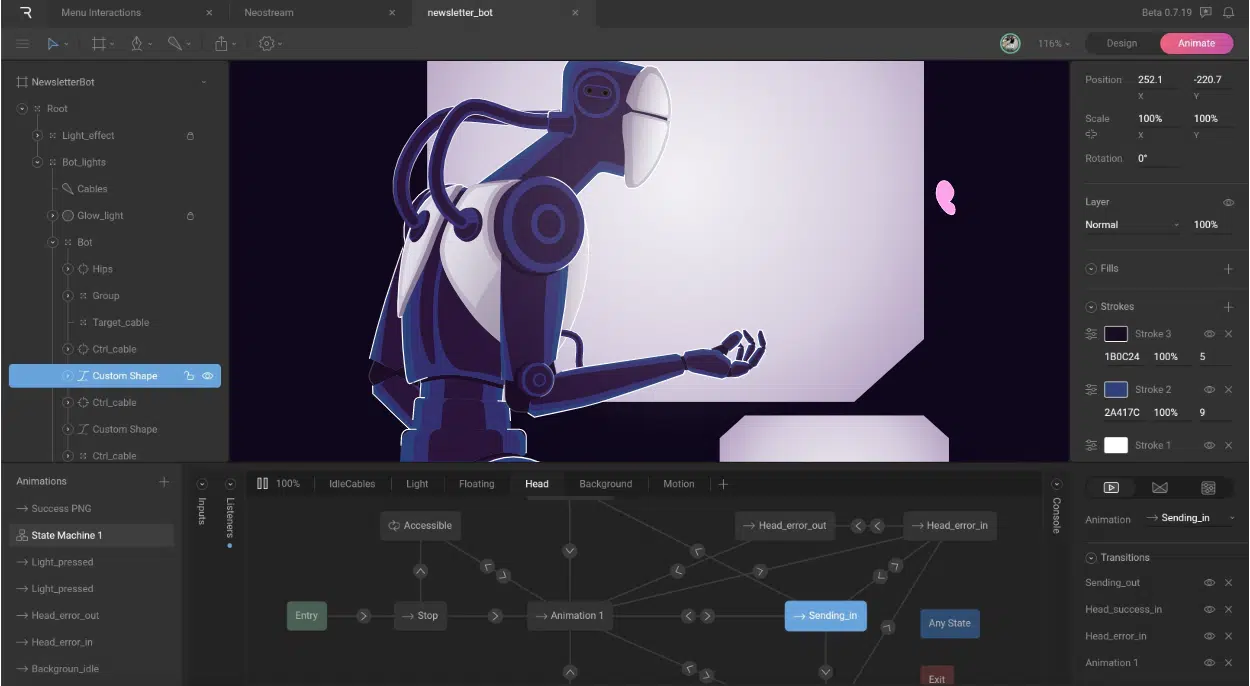
Task: Click the Any State node
Action: point(949,623)
